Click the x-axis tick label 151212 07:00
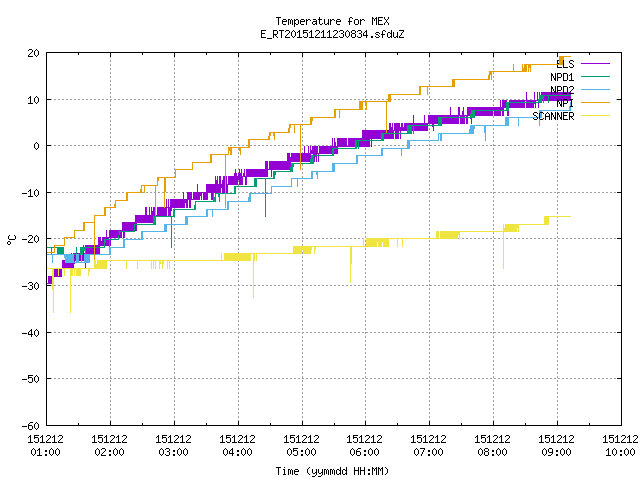Screen dimensions: 640x480 pos(429,446)
